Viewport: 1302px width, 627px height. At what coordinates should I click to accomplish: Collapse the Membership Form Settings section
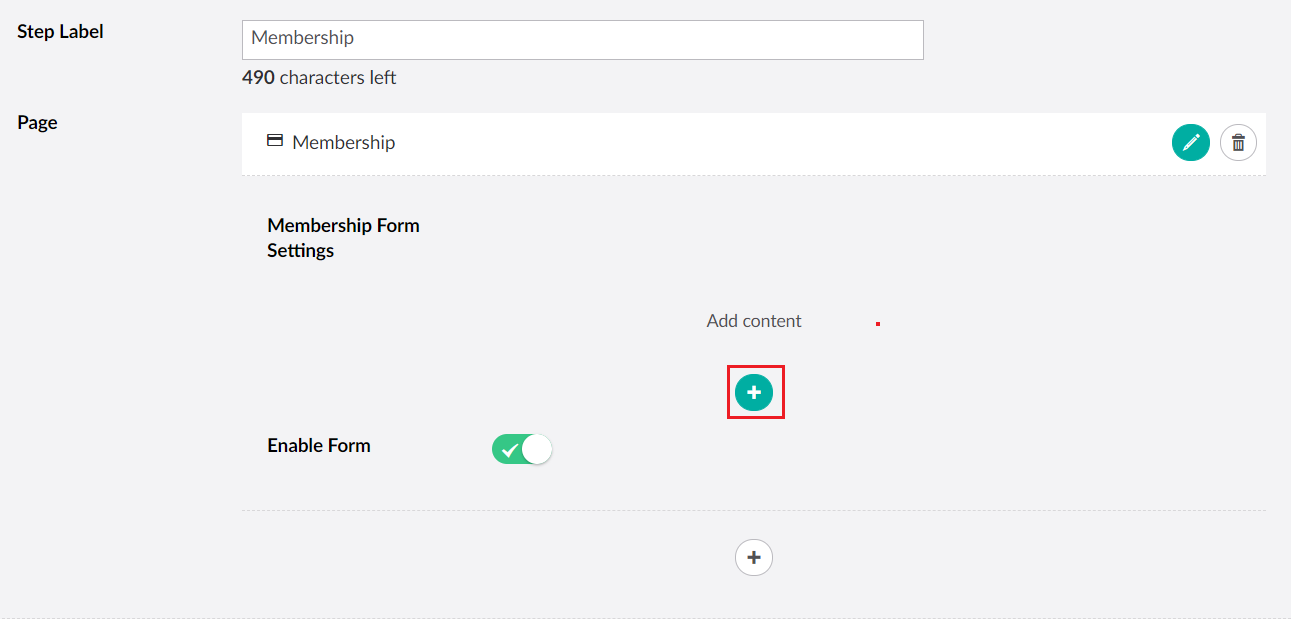pyautogui.click(x=343, y=237)
